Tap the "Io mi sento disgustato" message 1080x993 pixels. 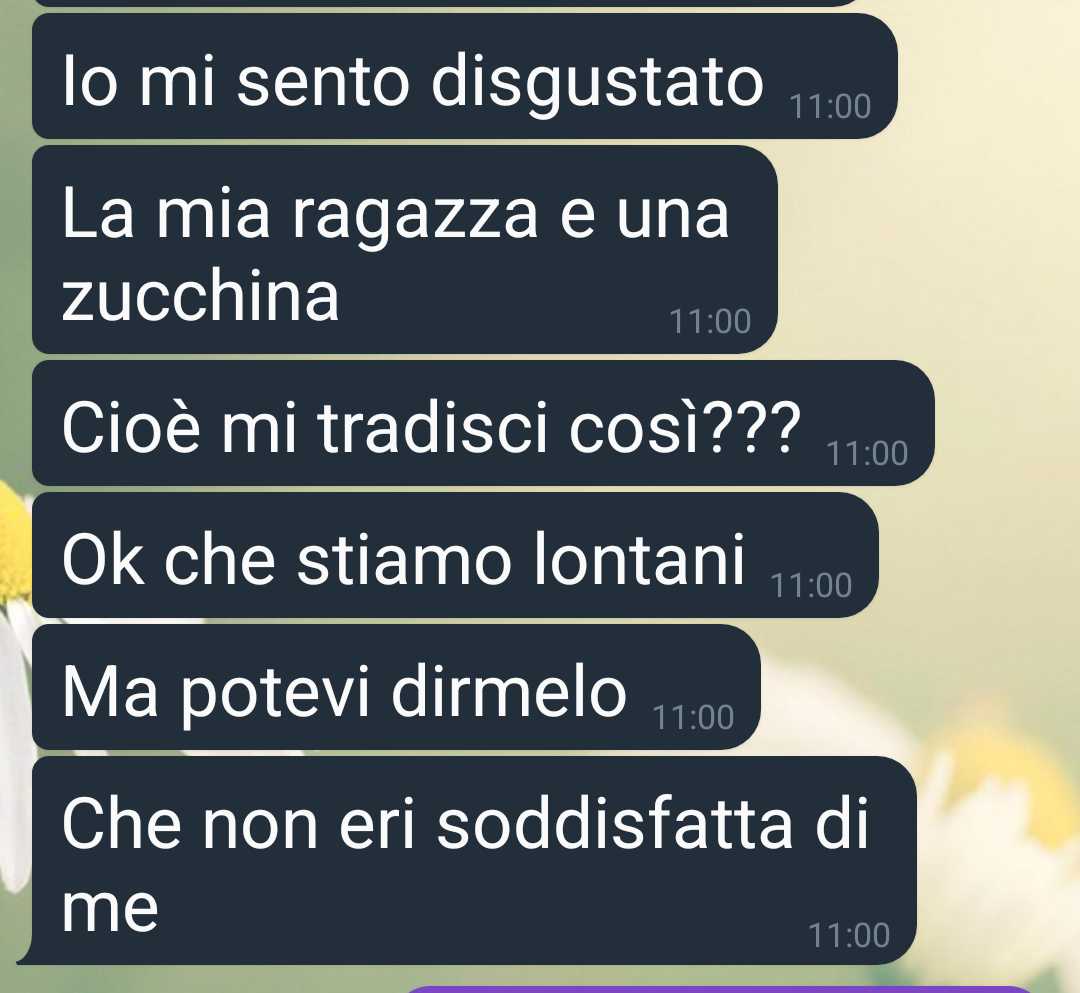(x=465, y=76)
